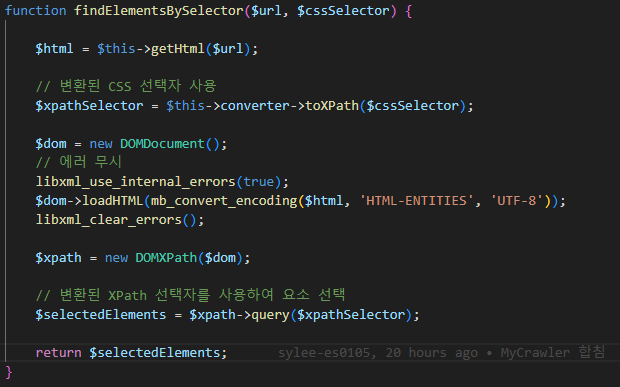This screenshot has height=387, width=620.
Task: Click $selectedElements in the assignment line
Action: 101,315
